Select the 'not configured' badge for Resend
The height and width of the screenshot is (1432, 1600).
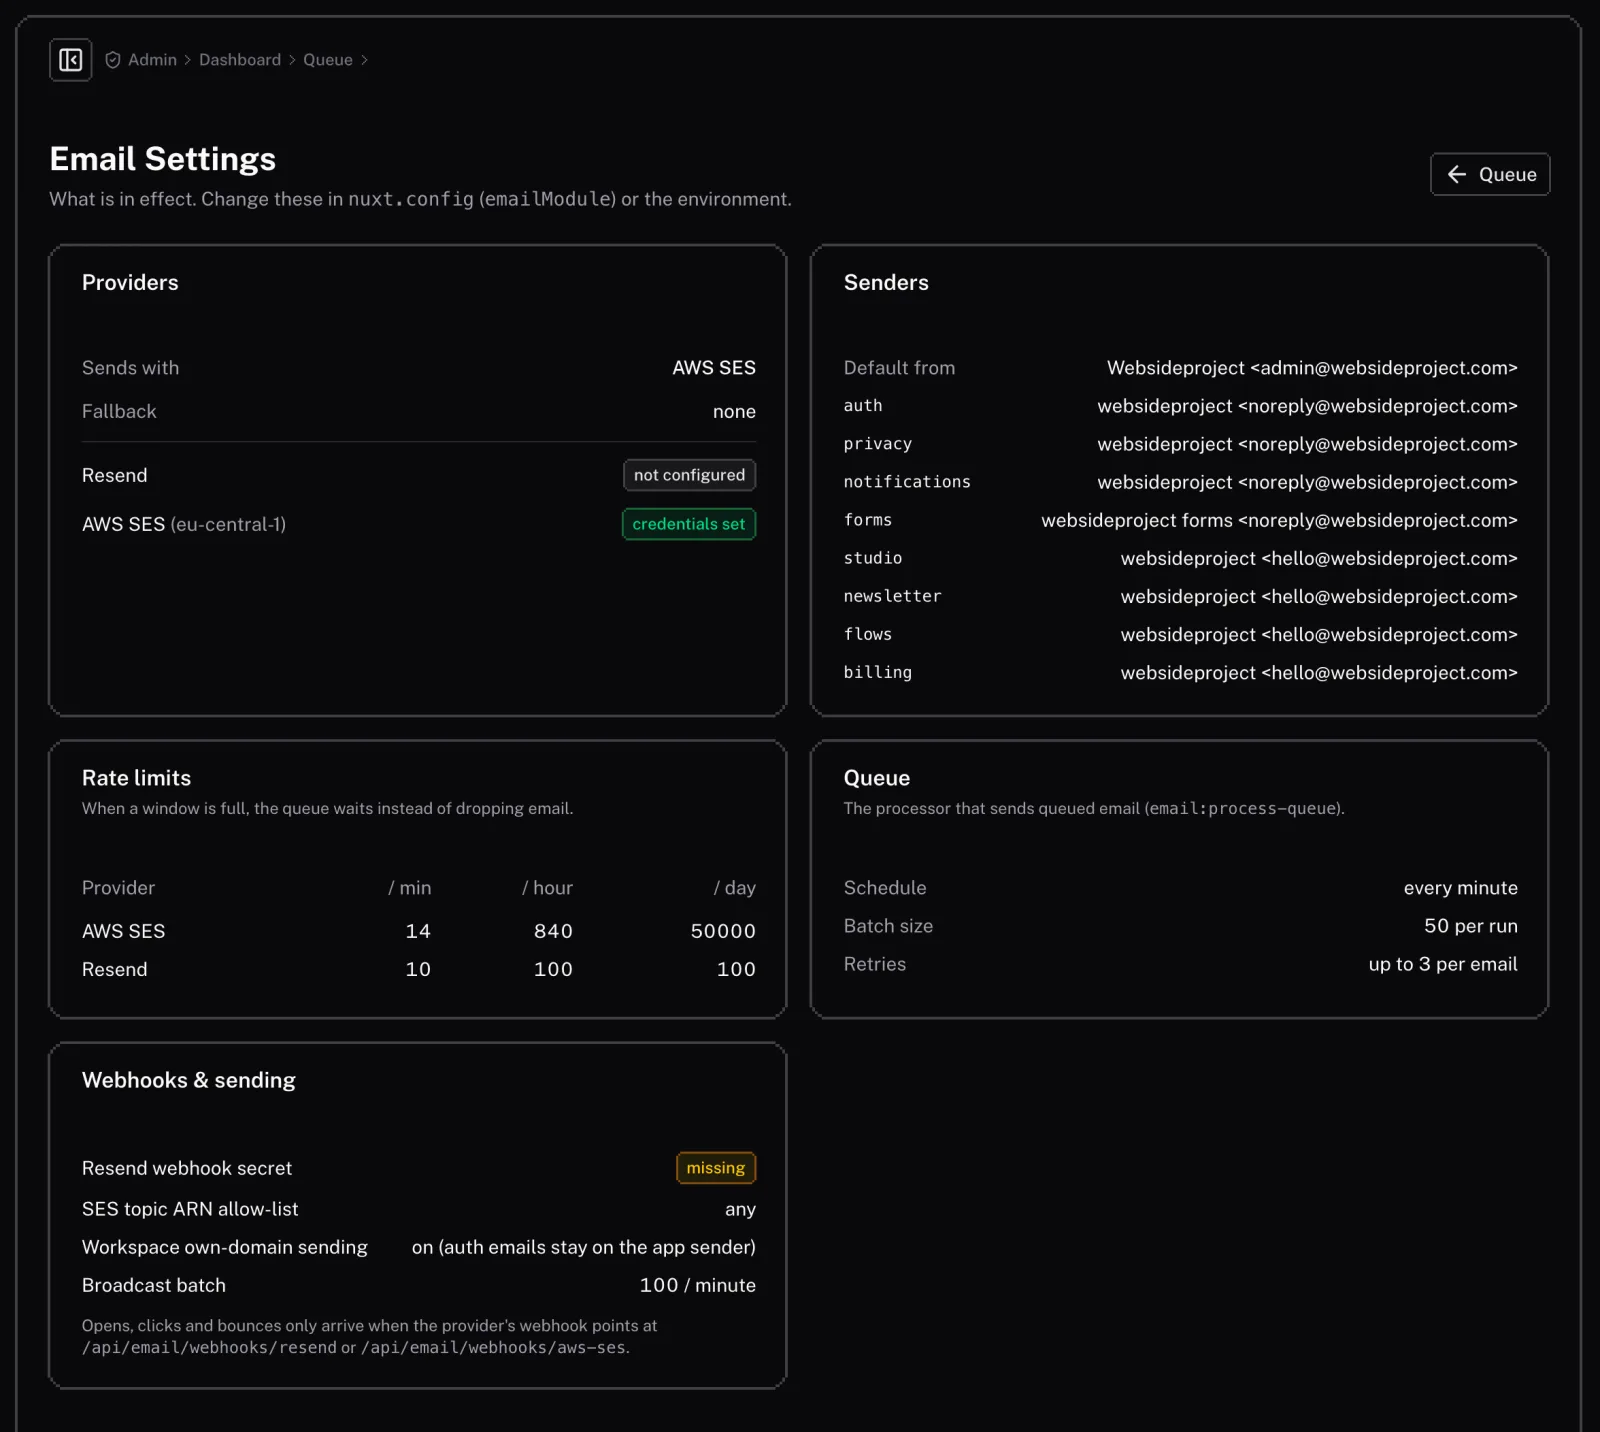click(x=689, y=475)
